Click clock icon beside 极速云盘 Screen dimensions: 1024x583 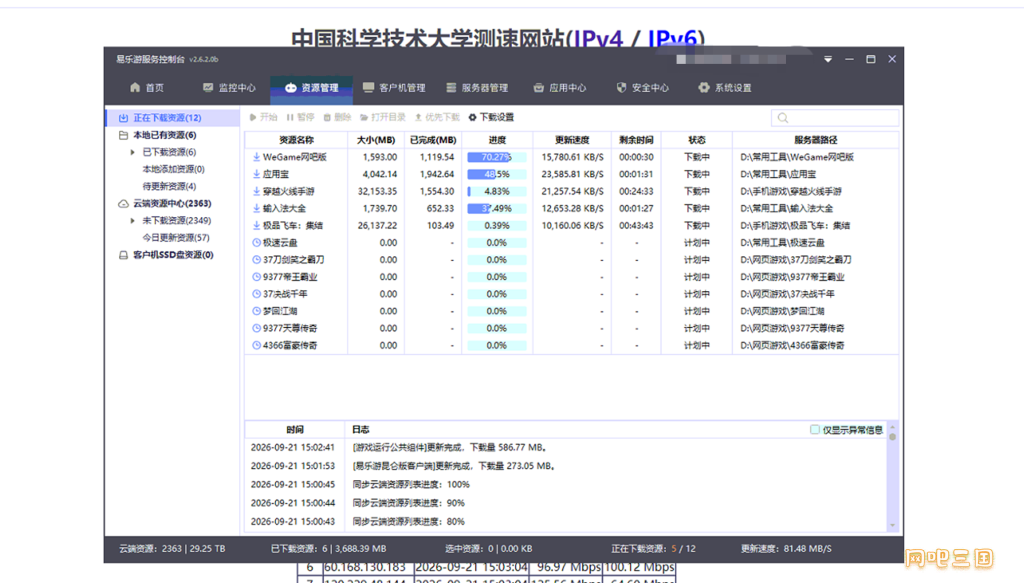[256, 243]
